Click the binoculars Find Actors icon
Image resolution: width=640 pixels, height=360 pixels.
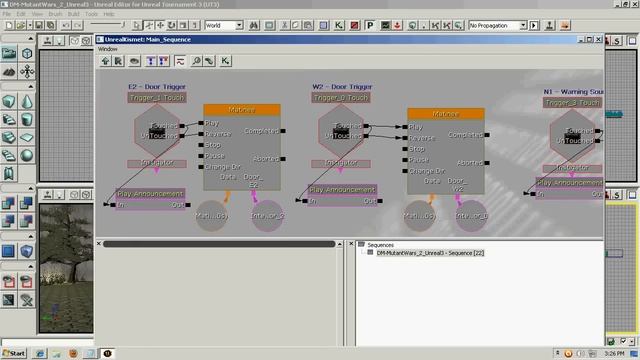[x=254, y=25]
